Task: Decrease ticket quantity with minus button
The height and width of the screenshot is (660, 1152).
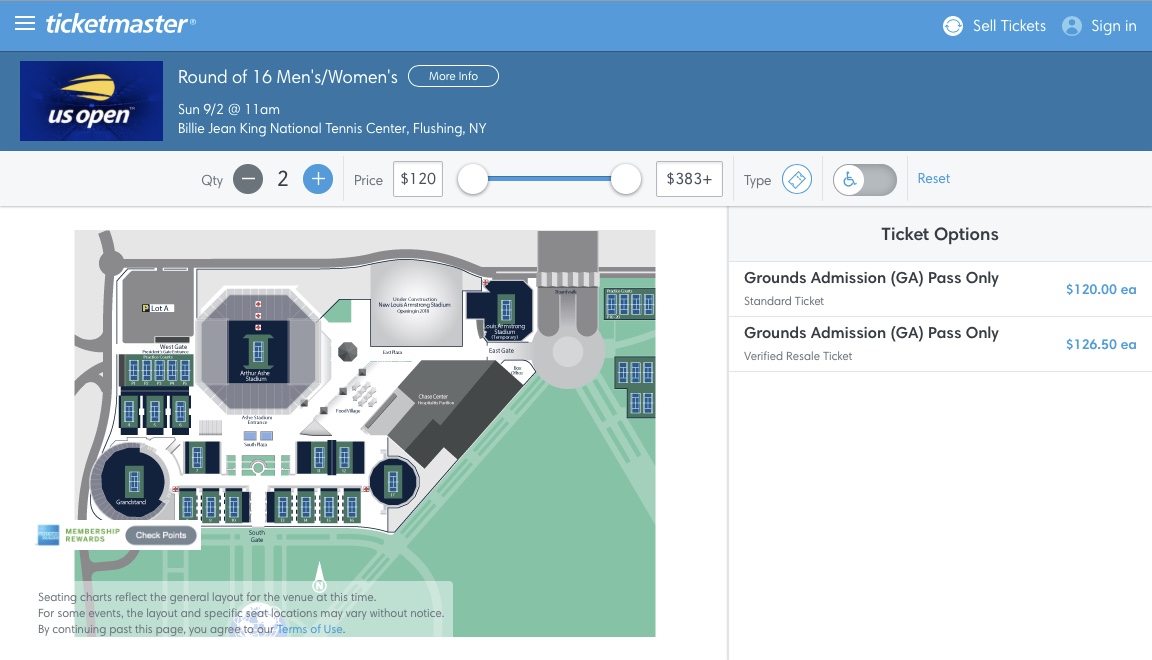Action: [x=248, y=179]
